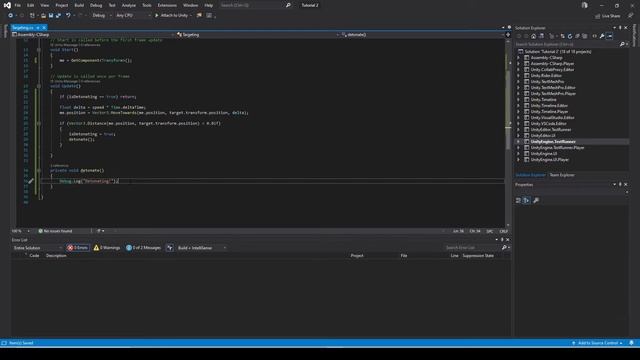
Task: Click the Properties panel Property Pages wrench icon
Action: click(536, 200)
